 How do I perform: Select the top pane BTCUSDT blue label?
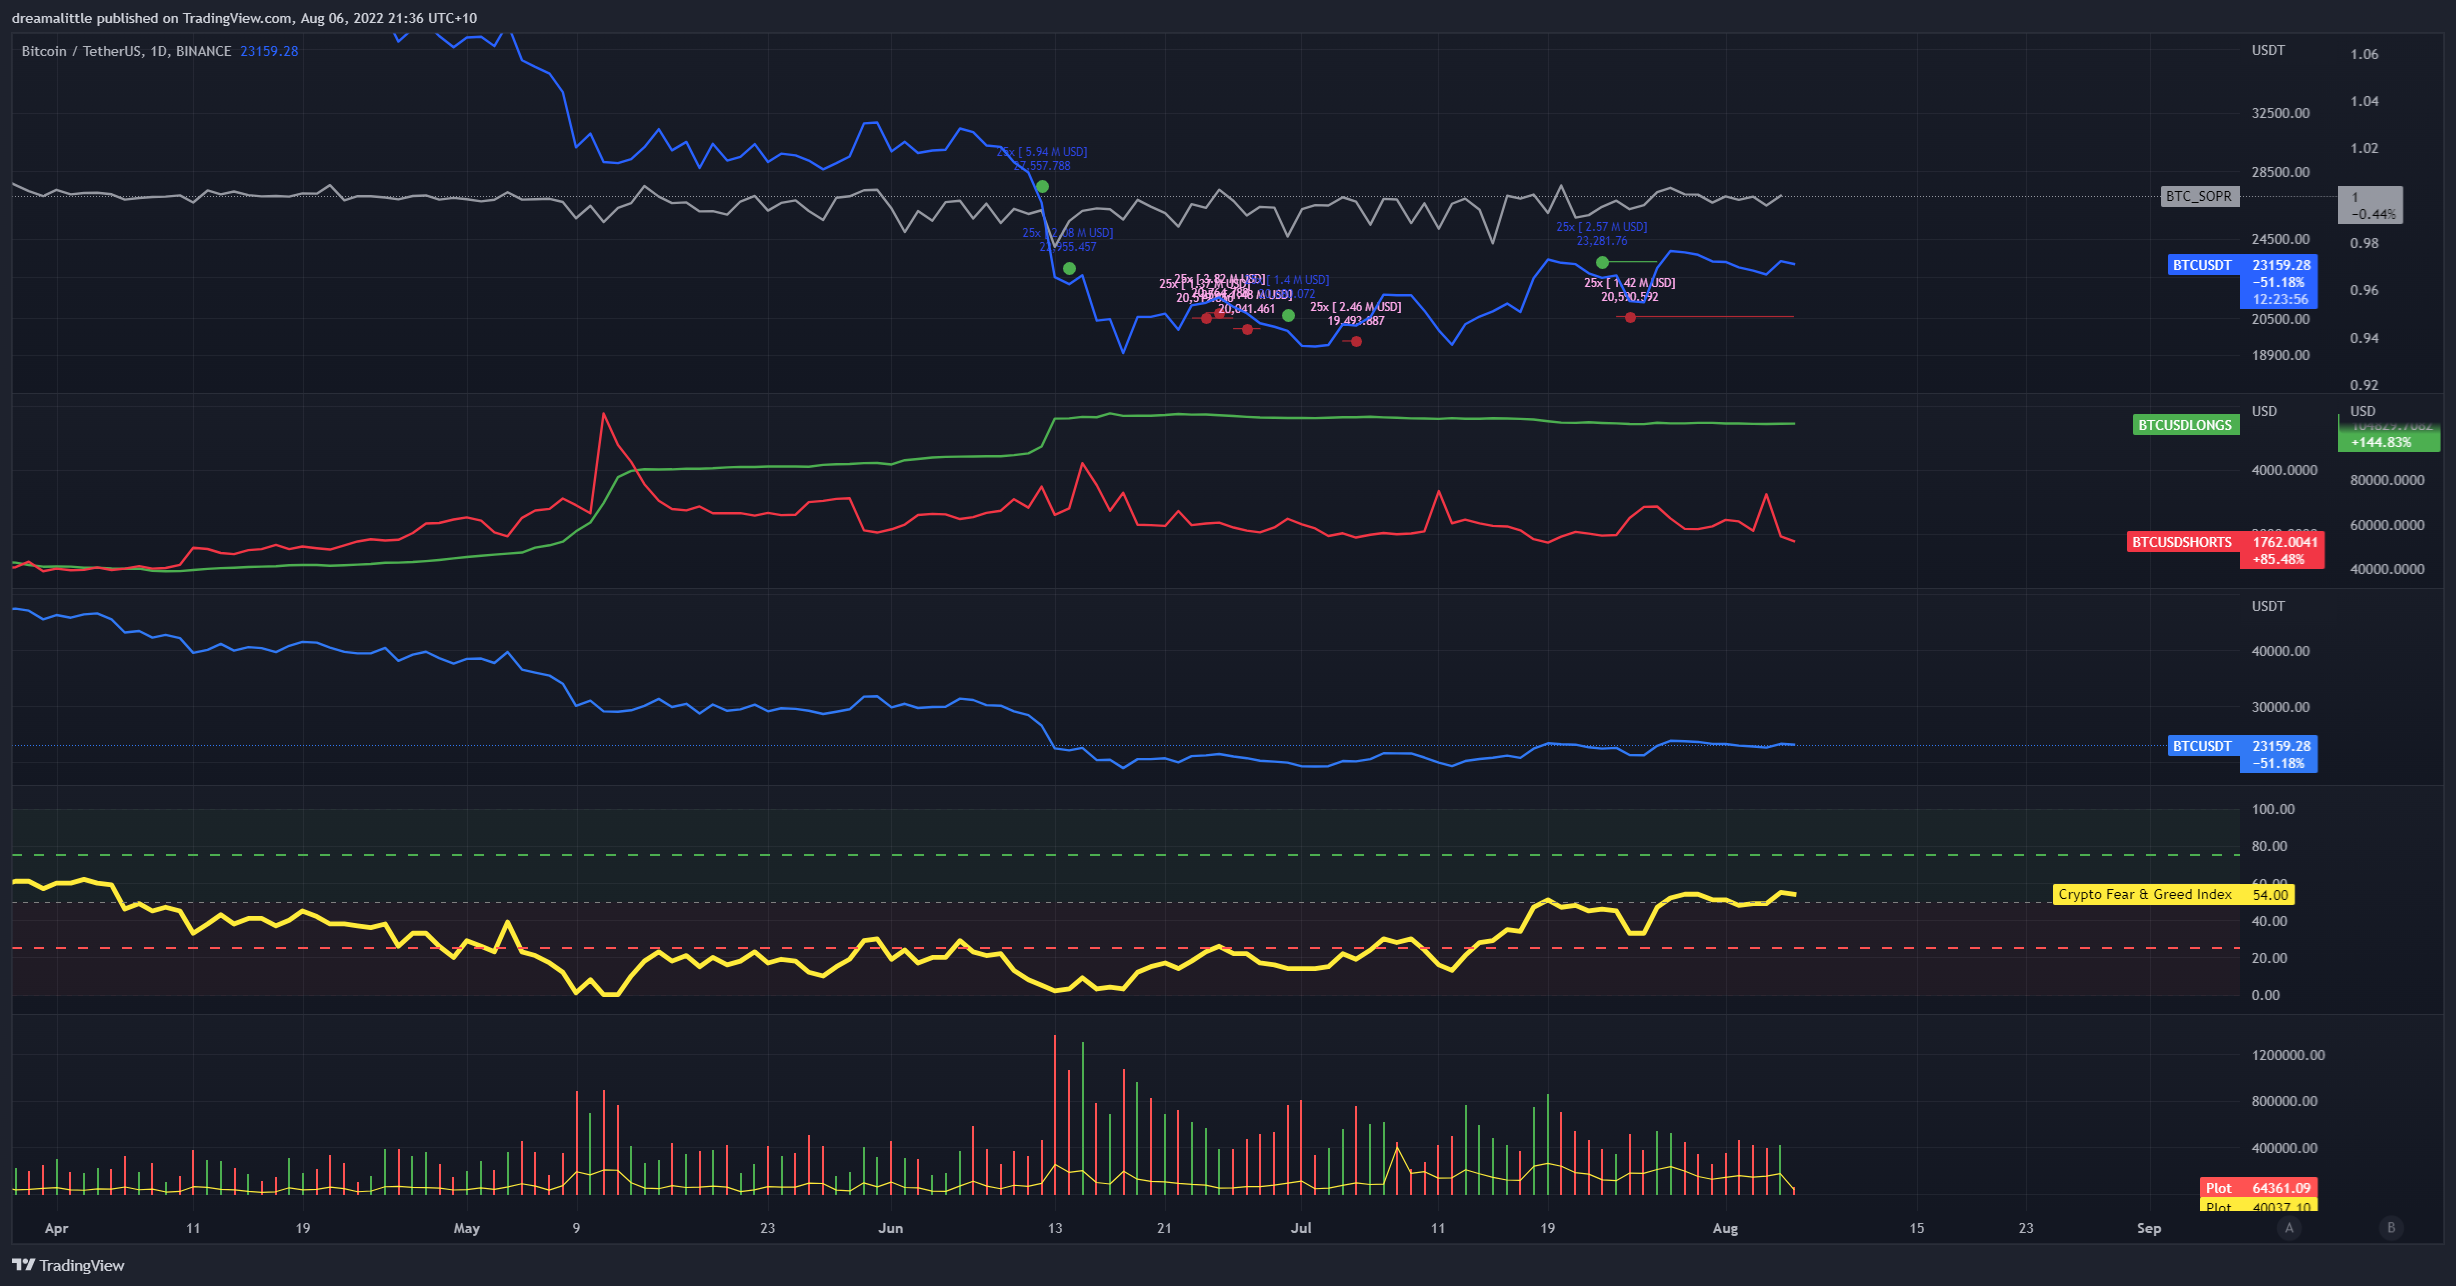coord(2202,265)
